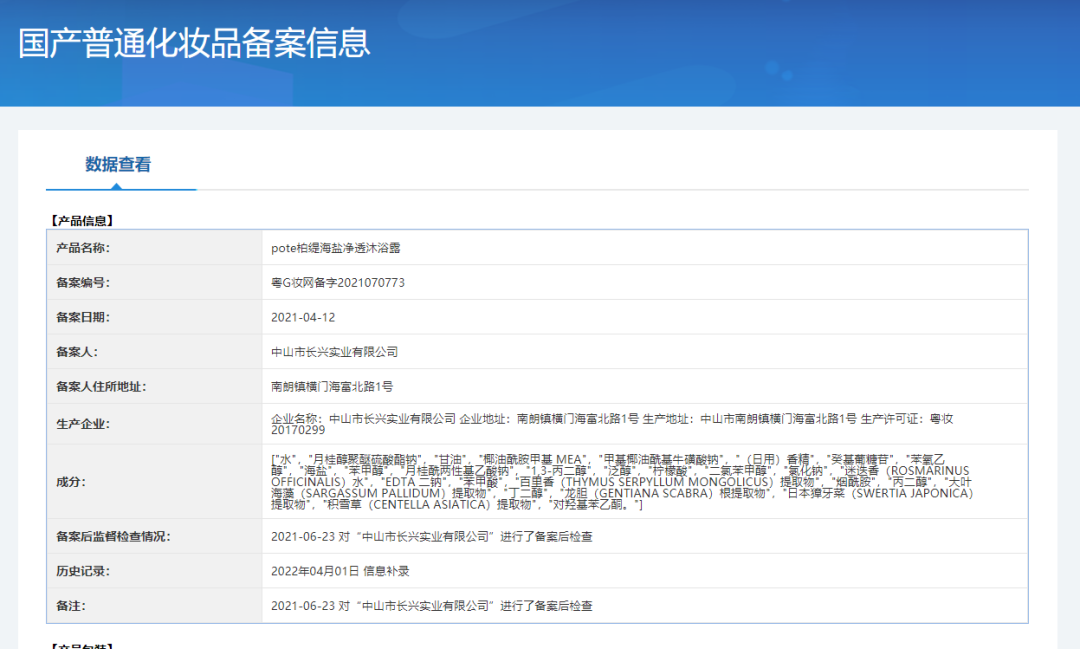Open the 数据查看 tab
The width and height of the screenshot is (1080, 649).
pyautogui.click(x=118, y=165)
